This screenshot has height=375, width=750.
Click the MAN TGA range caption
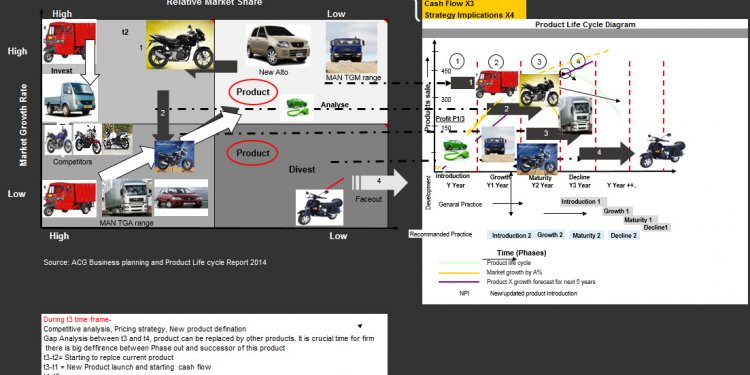click(127, 222)
